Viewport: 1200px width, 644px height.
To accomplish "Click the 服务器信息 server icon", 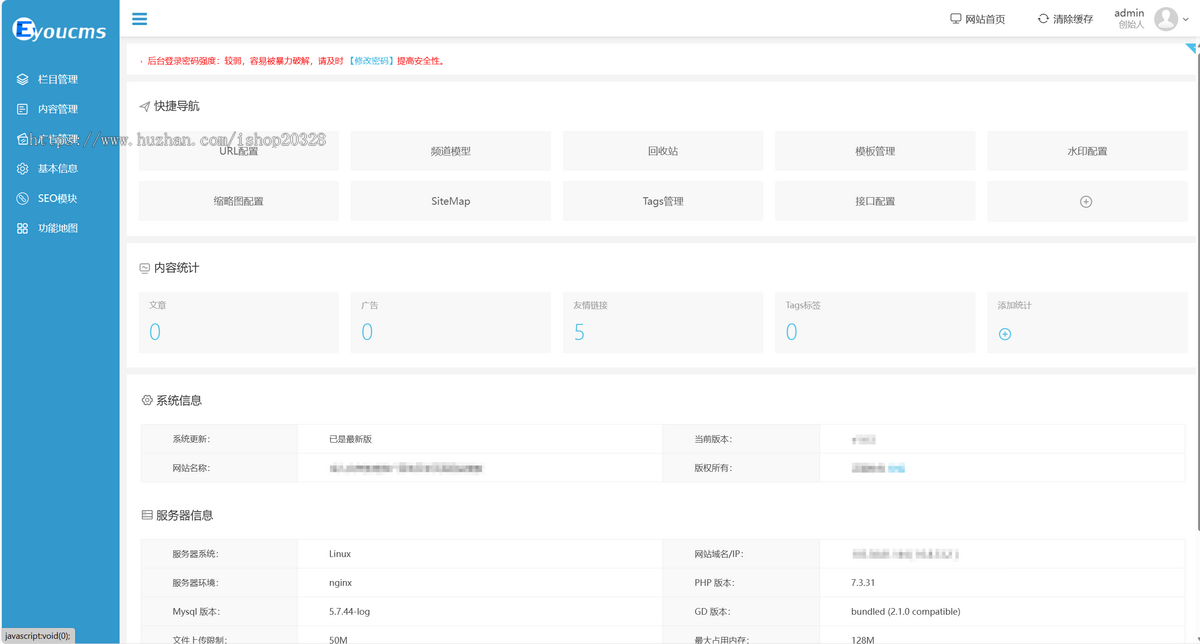I will pyautogui.click(x=147, y=516).
